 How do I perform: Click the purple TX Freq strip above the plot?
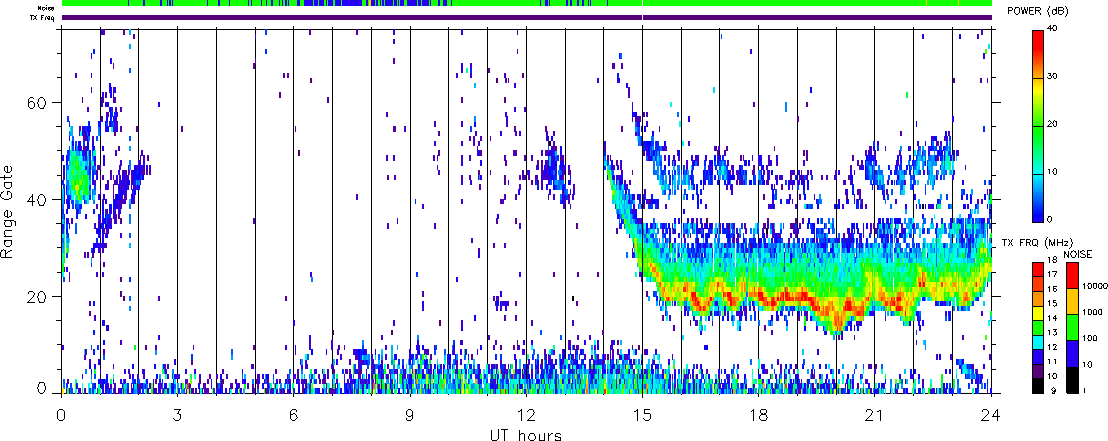(x=526, y=17)
